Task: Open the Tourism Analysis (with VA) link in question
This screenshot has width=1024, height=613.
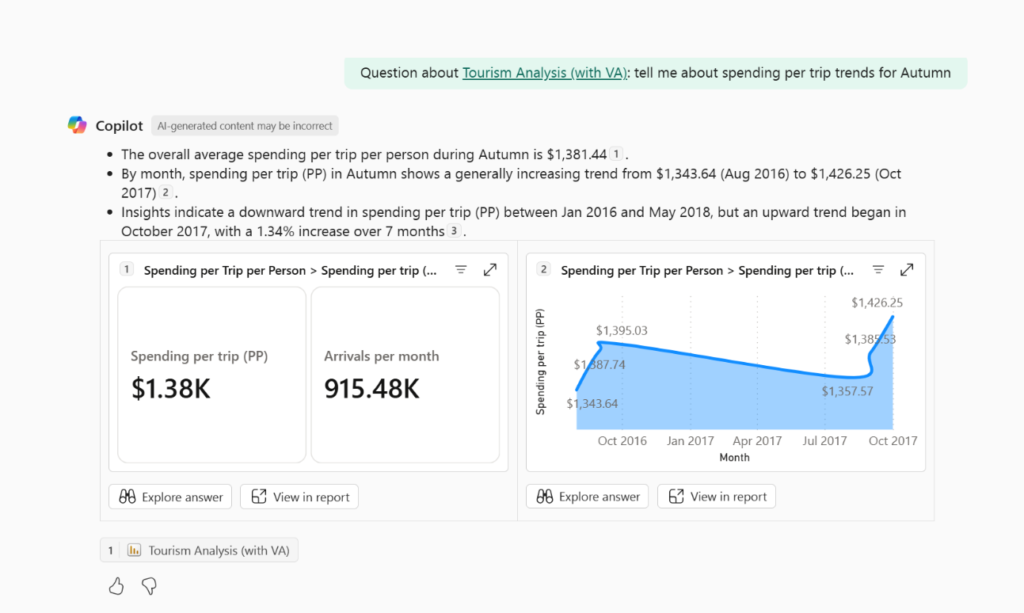Action: point(544,73)
